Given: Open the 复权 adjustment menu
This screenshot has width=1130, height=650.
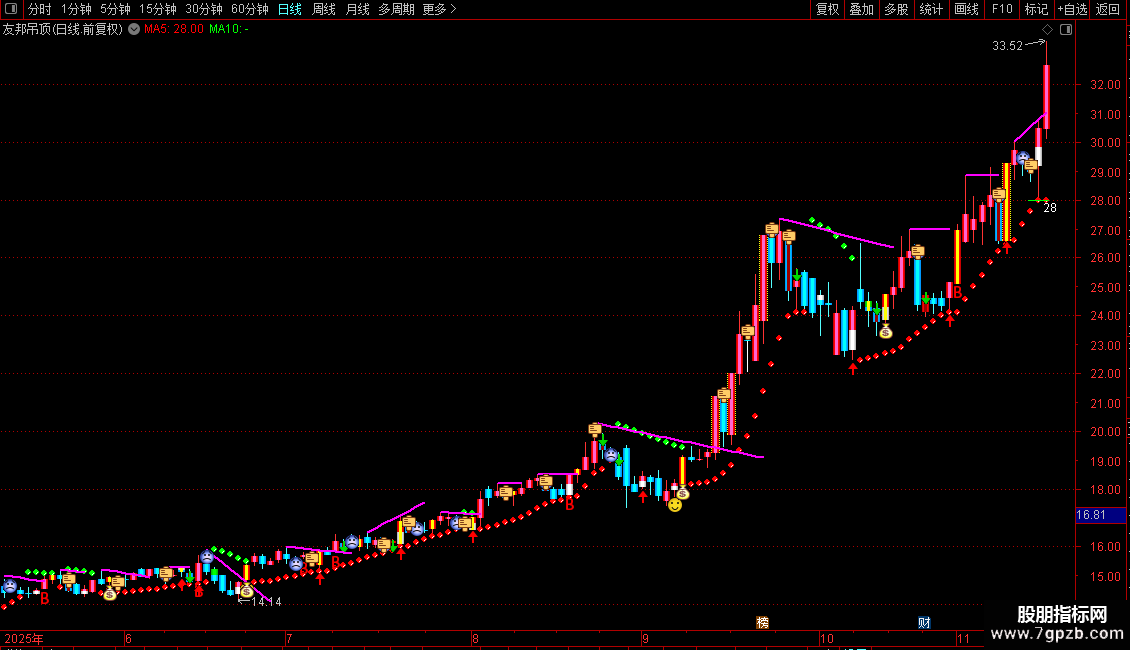Looking at the screenshot, I should pyautogui.click(x=827, y=9).
